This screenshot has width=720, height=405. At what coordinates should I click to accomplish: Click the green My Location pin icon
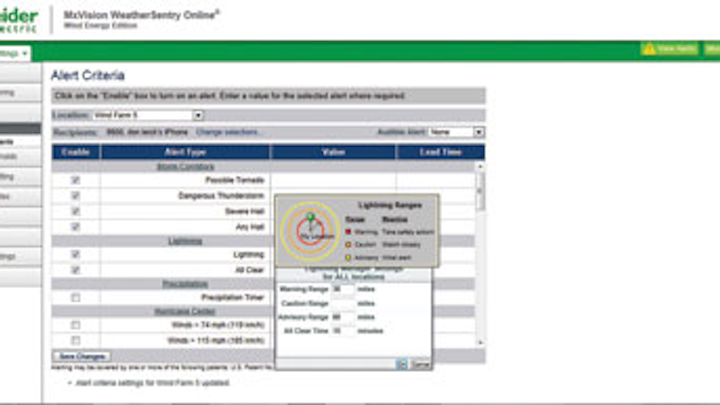point(311,218)
